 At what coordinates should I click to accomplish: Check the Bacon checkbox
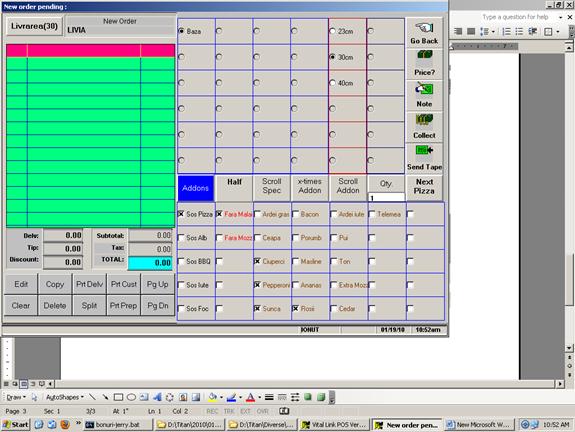(295, 214)
